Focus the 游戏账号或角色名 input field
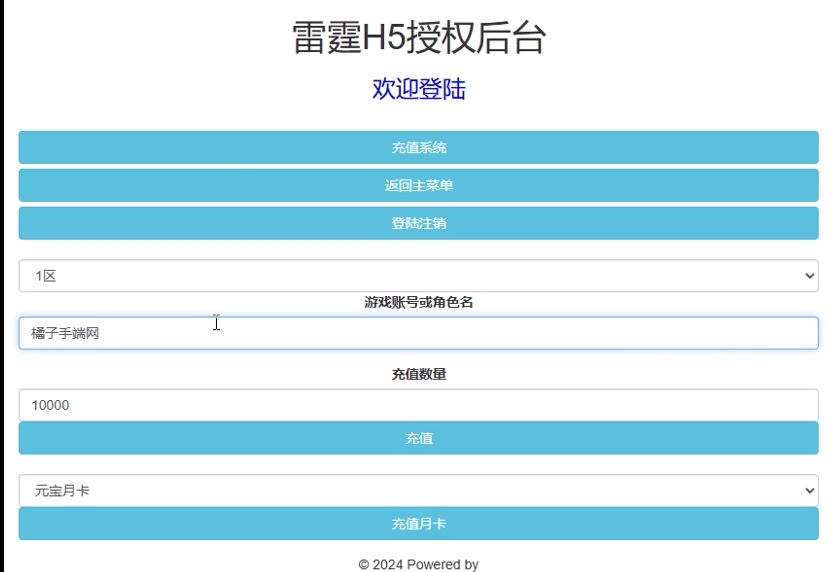 click(418, 333)
